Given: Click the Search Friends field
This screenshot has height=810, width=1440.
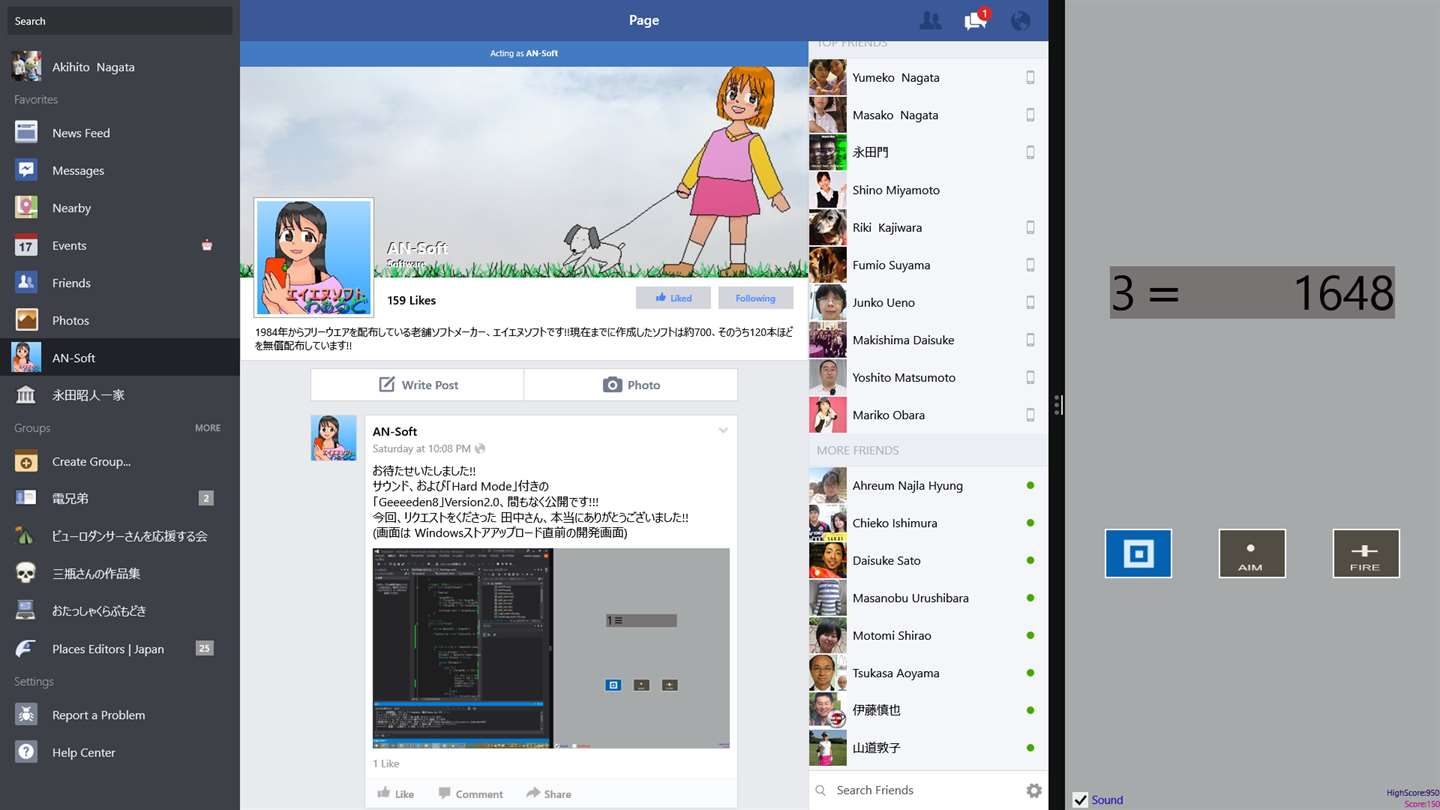Looking at the screenshot, I should pos(915,790).
